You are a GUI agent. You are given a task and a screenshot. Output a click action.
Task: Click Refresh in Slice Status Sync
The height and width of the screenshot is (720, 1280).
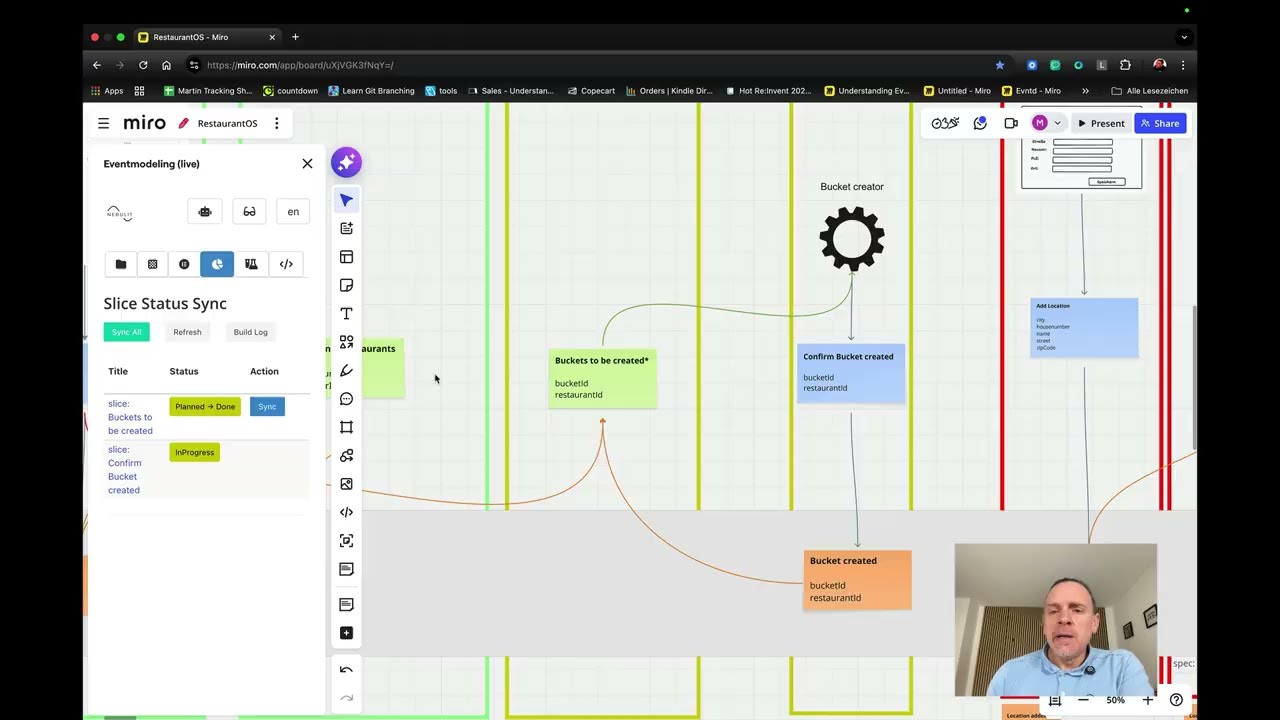pyautogui.click(x=187, y=332)
